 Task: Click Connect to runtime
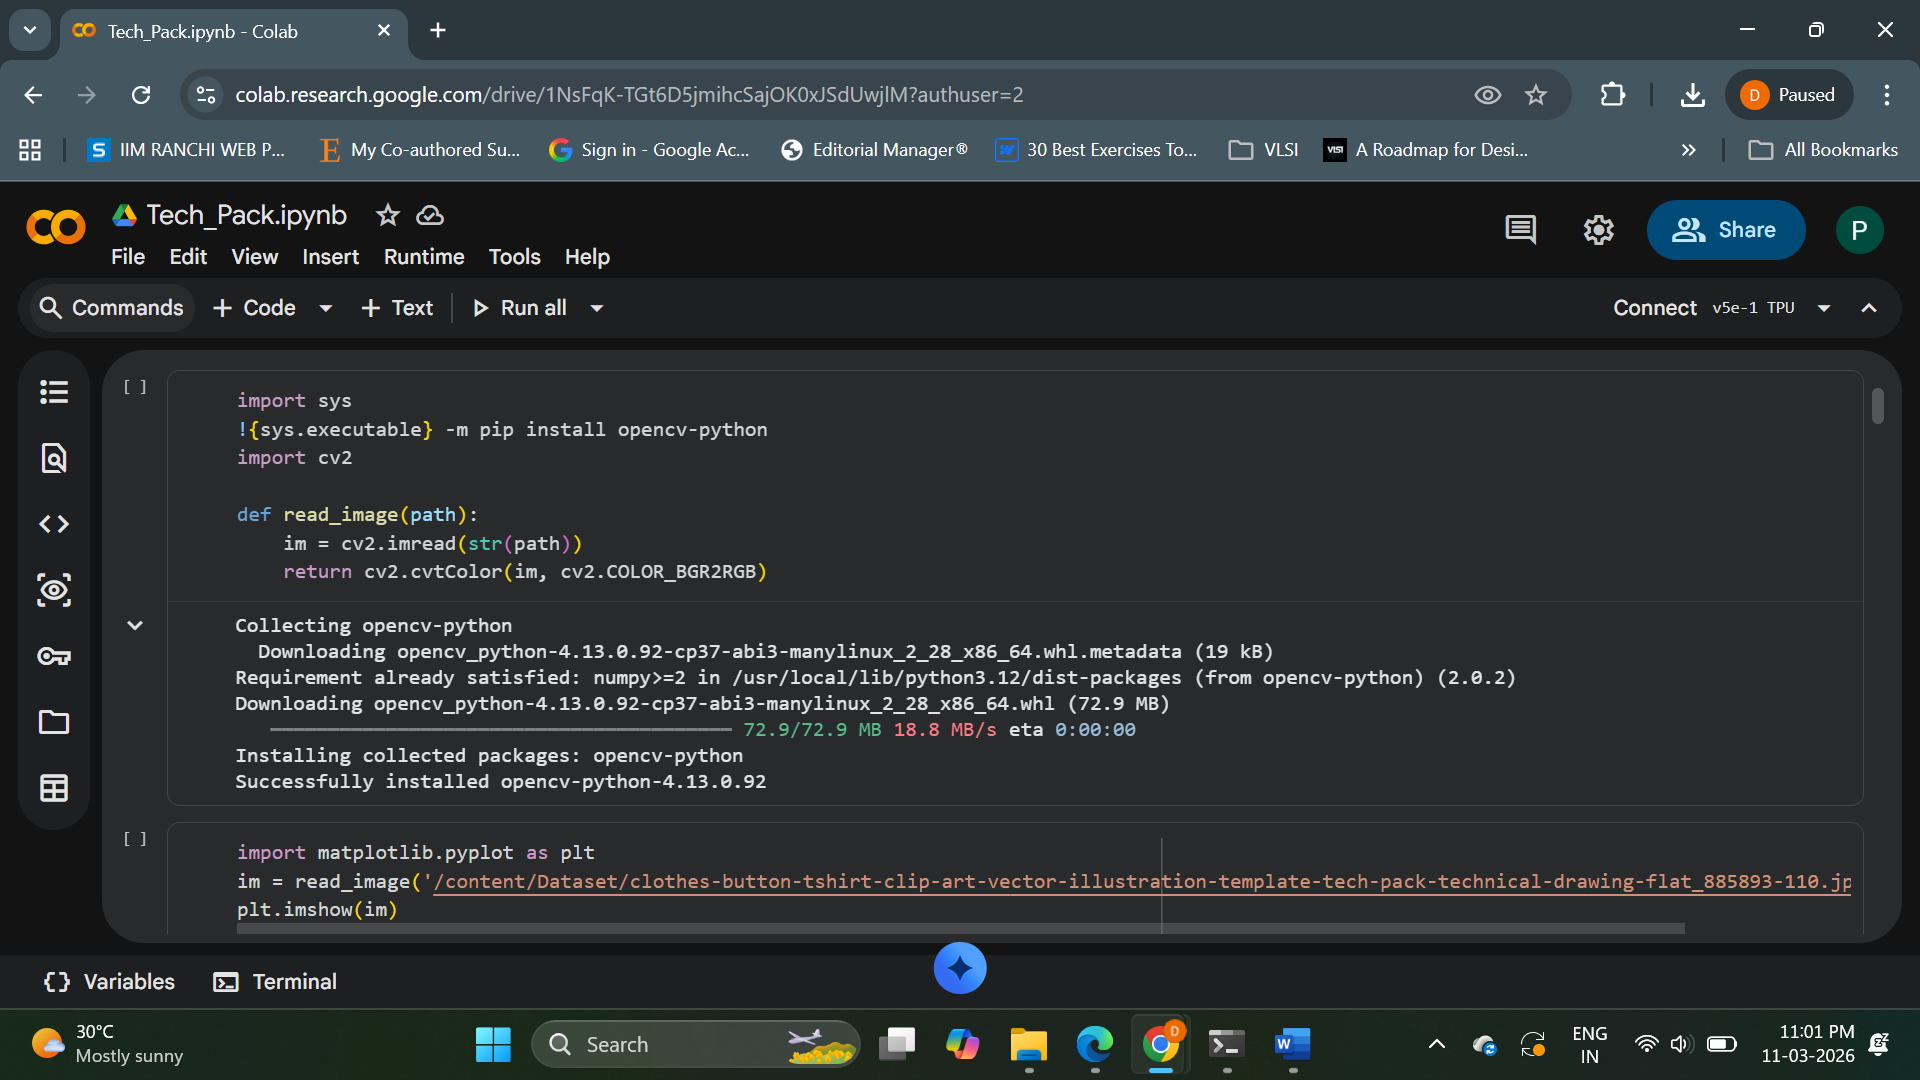pos(1654,308)
